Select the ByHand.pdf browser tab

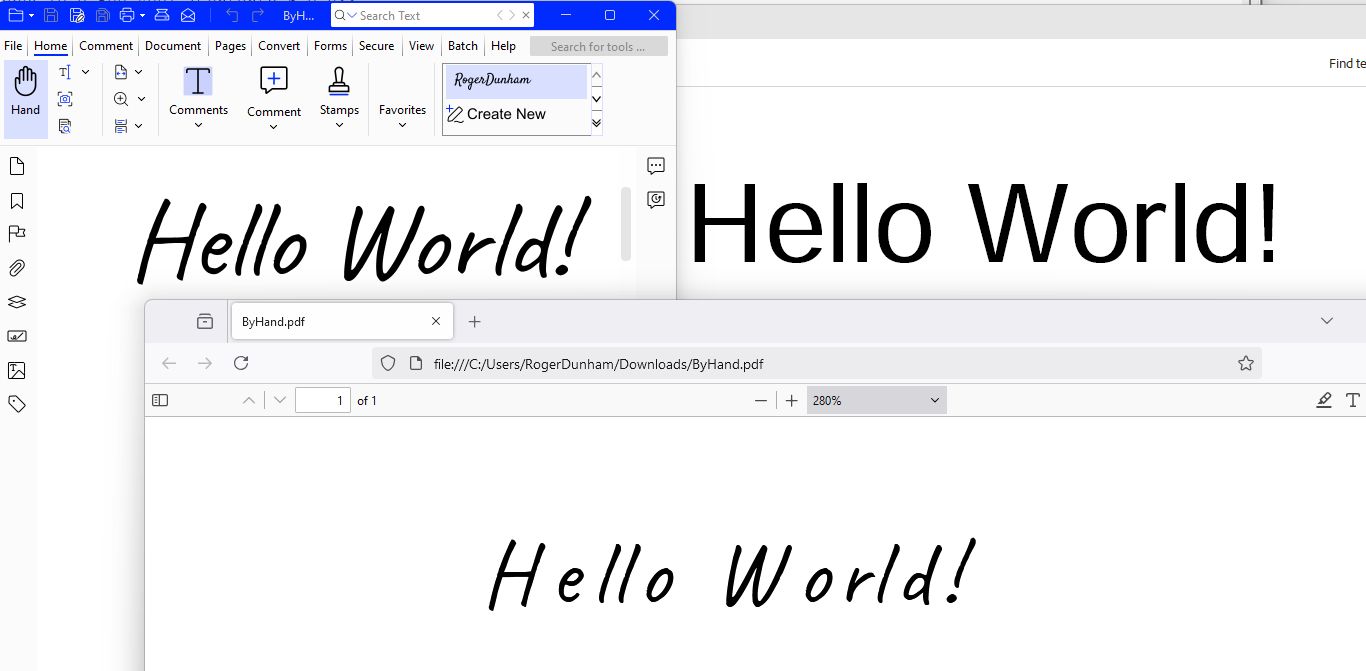342,321
